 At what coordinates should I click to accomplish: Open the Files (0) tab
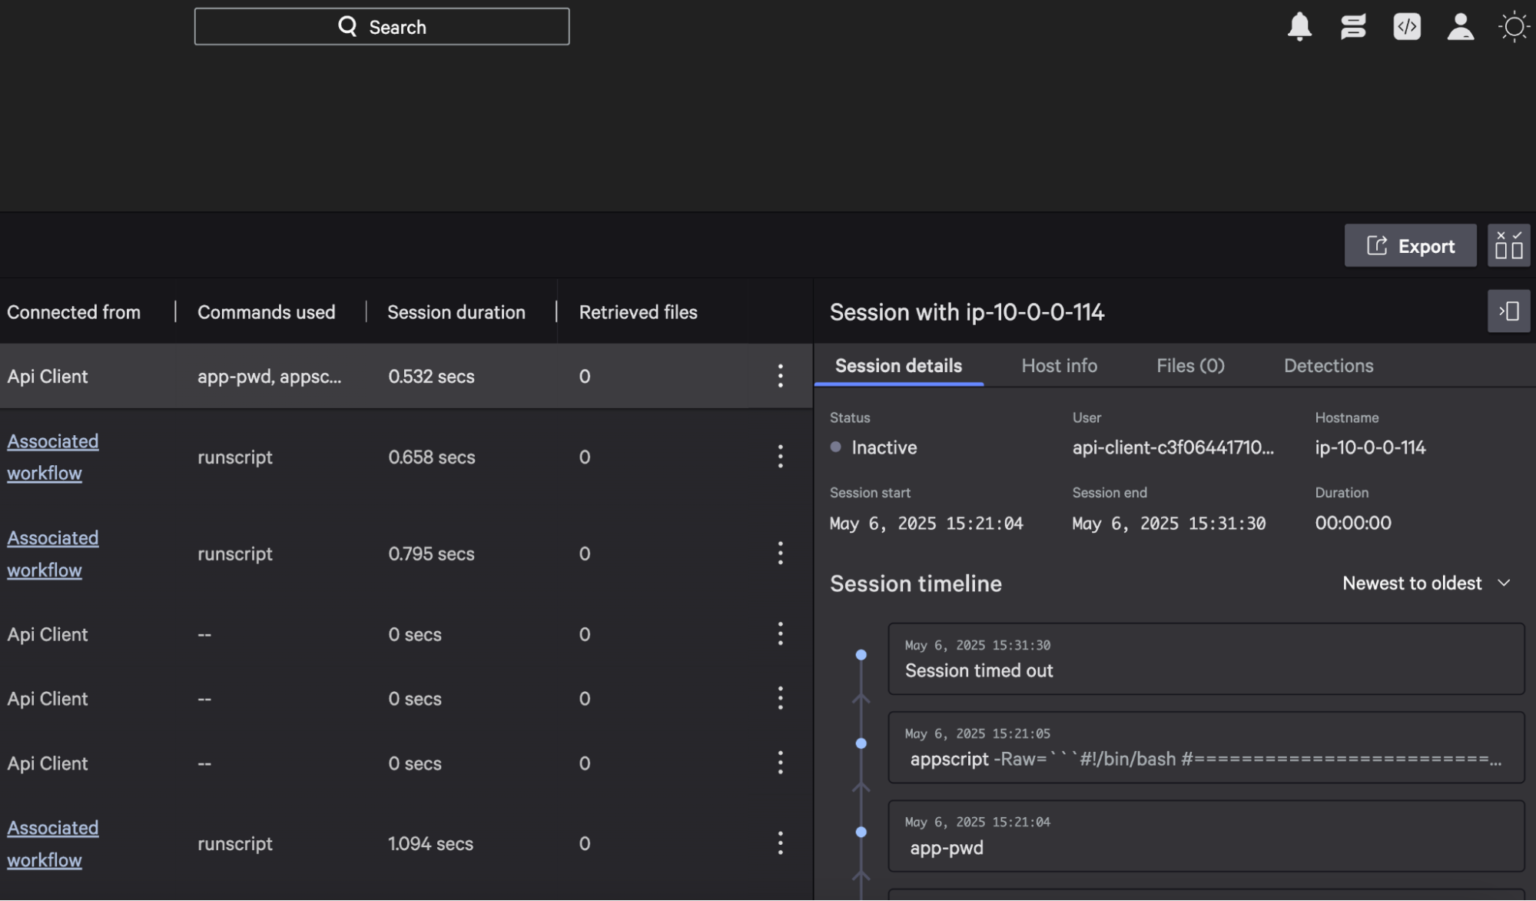click(x=1190, y=366)
